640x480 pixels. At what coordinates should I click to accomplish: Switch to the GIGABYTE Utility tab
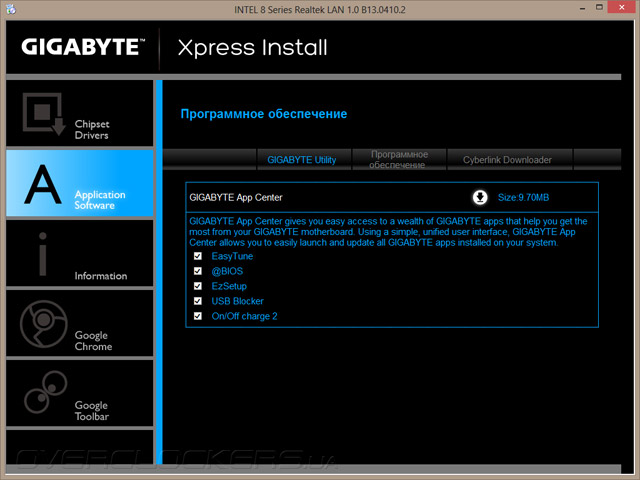(304, 160)
